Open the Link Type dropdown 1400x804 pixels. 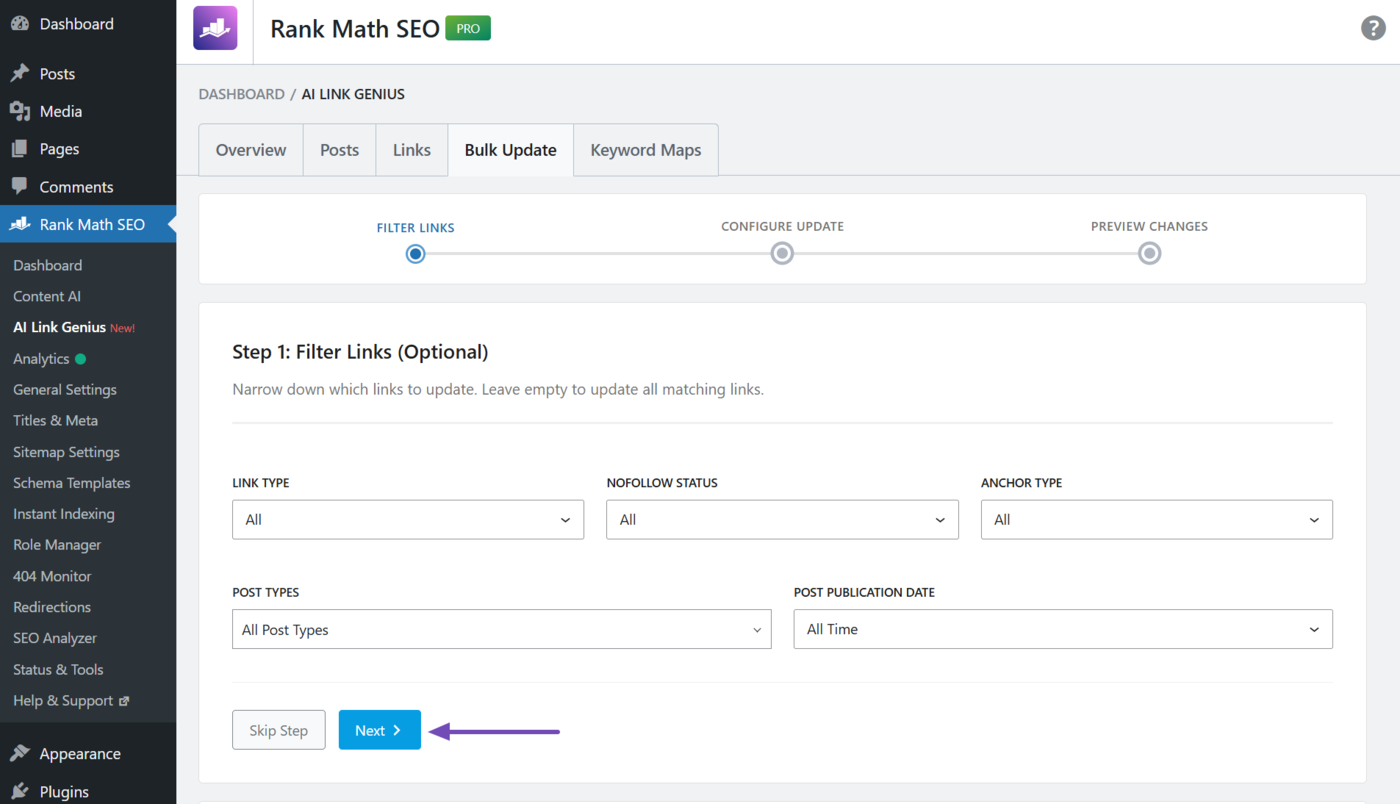(x=408, y=520)
